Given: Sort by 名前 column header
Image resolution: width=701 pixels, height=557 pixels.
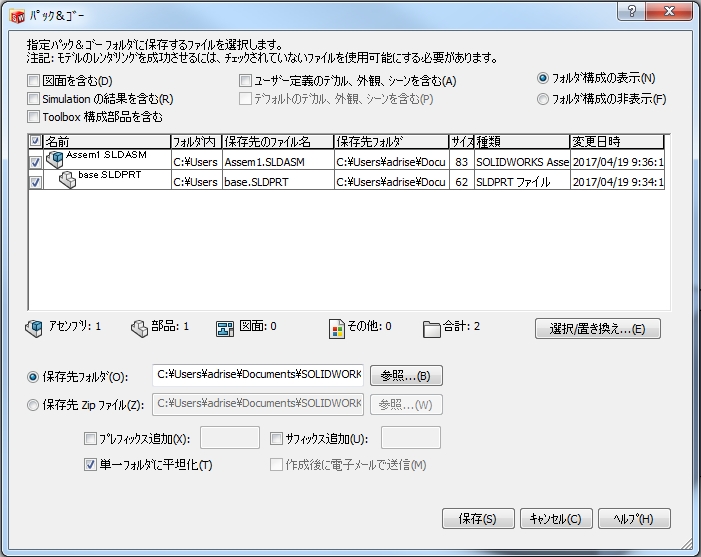Looking at the screenshot, I should coord(105,142).
